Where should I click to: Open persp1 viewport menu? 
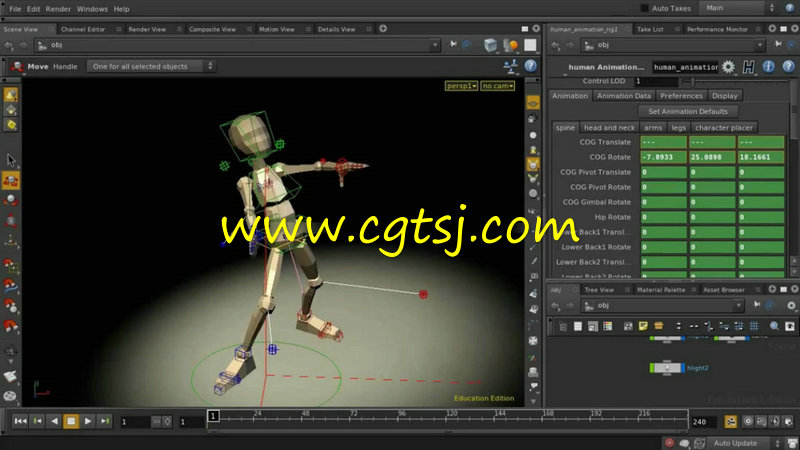(461, 86)
